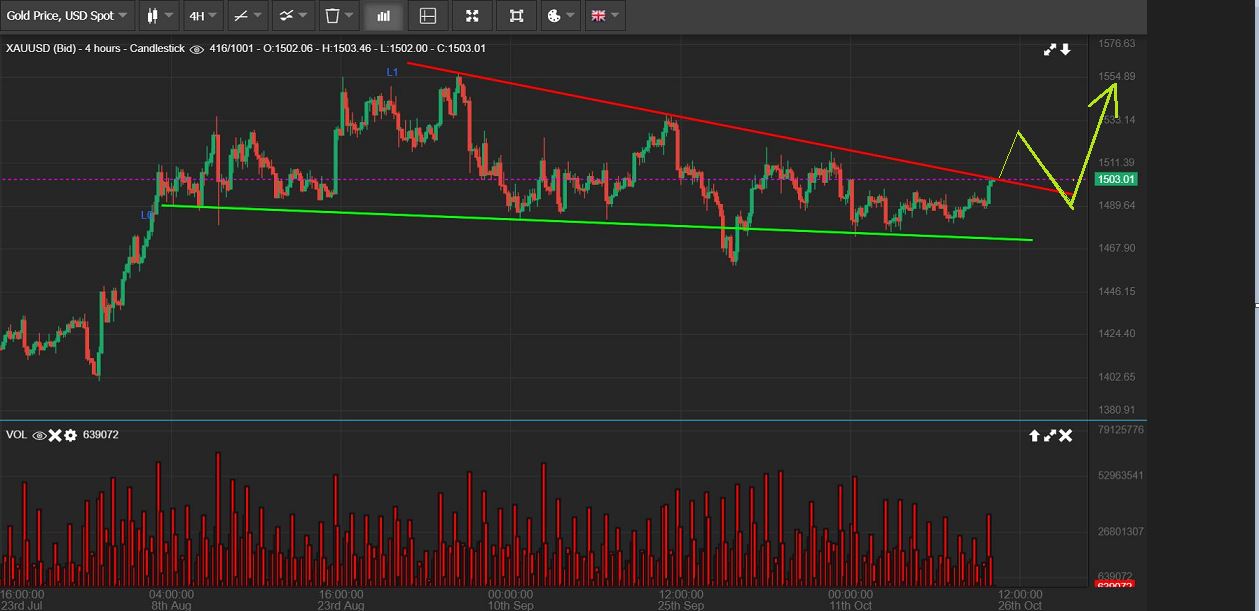This screenshot has height=611, width=1259.
Task: Remove VOL indicator with X beside eye
Action: click(56, 435)
